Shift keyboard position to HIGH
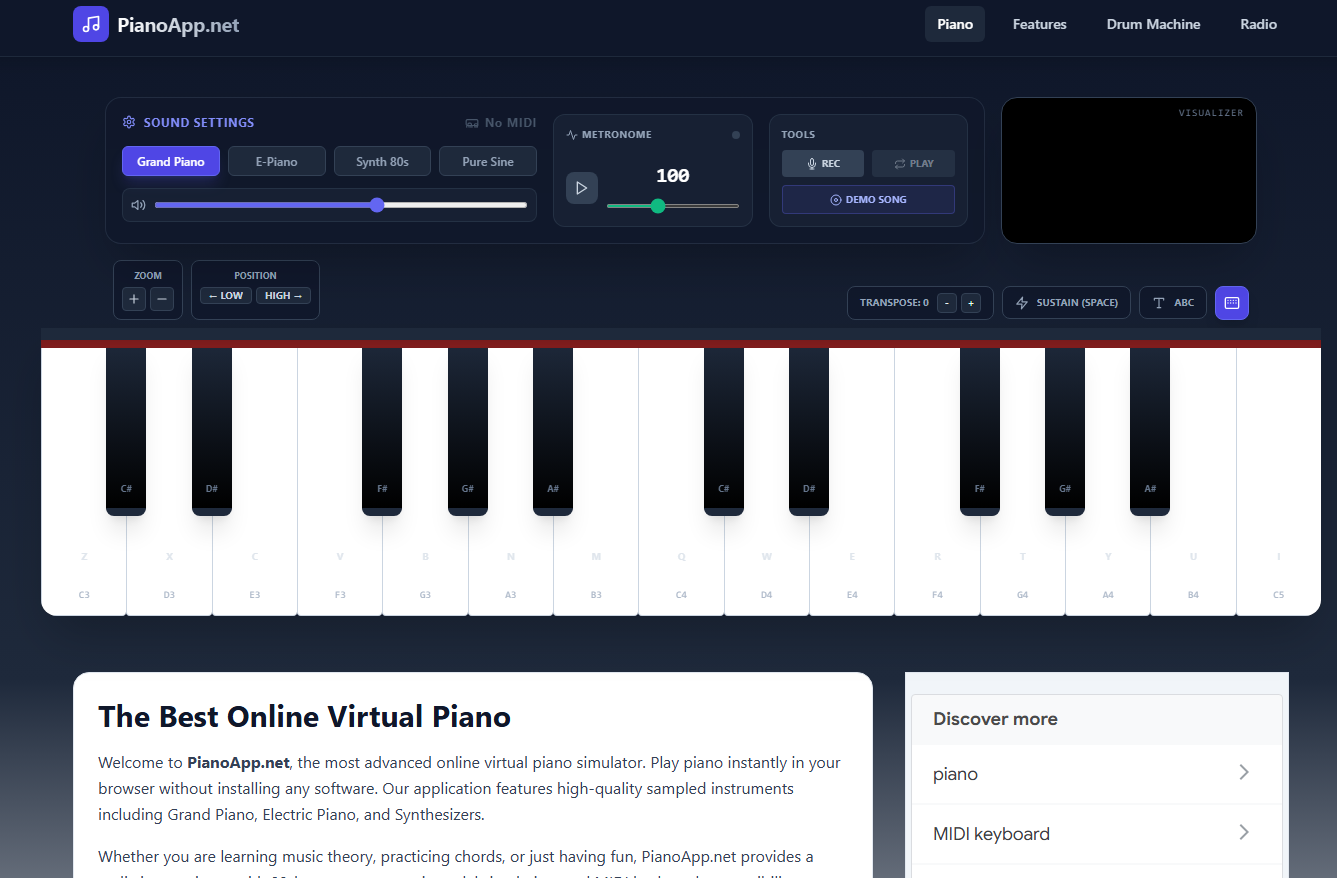The height and width of the screenshot is (878, 1337). click(283, 296)
